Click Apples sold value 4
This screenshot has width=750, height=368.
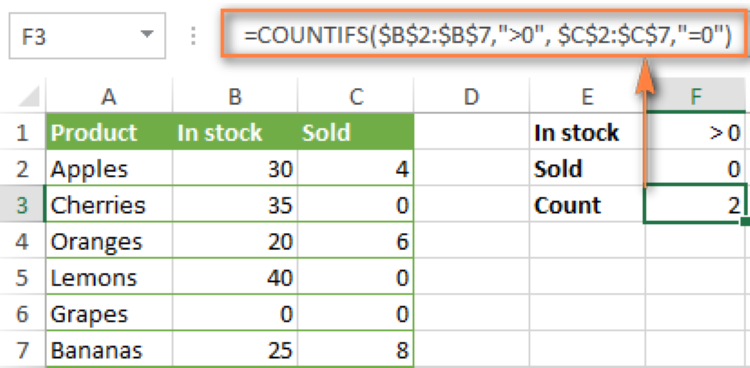(x=356, y=168)
